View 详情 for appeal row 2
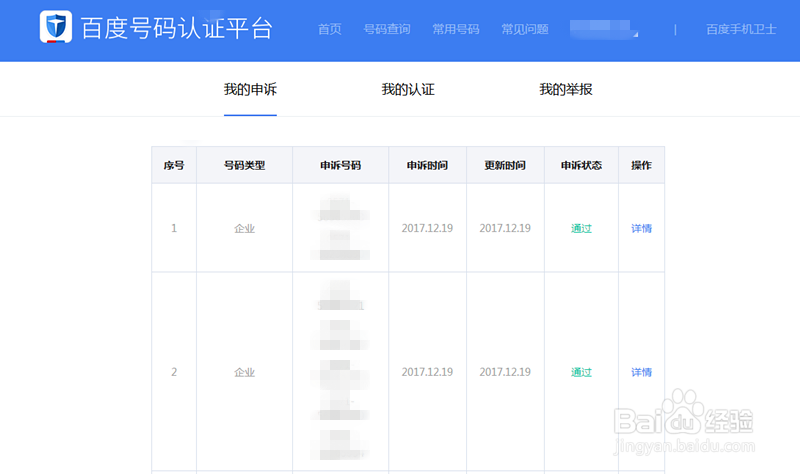Screen dimensions: 800x474 641,372
